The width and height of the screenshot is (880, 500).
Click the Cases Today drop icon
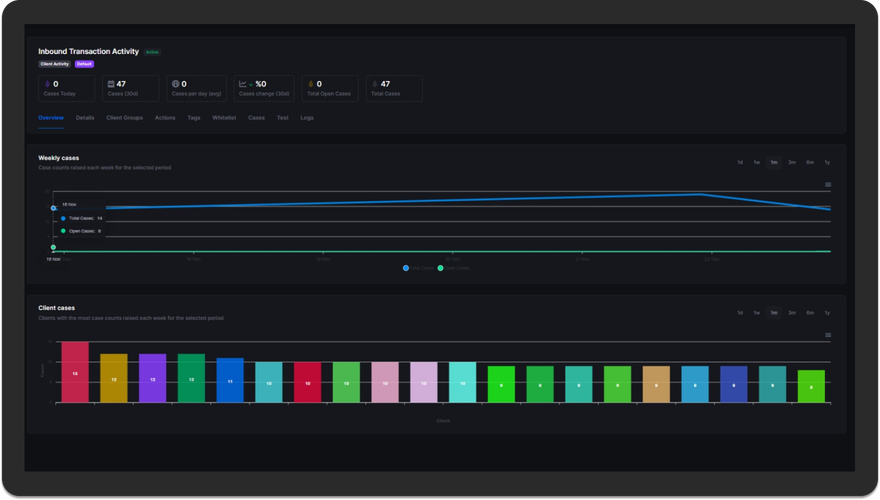click(47, 84)
